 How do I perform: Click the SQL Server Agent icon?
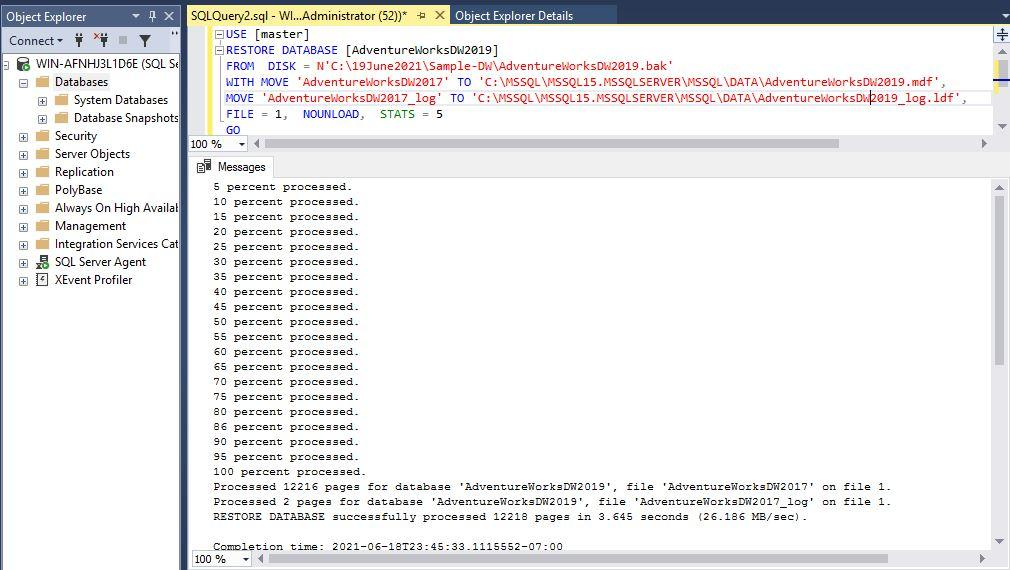click(x=43, y=262)
